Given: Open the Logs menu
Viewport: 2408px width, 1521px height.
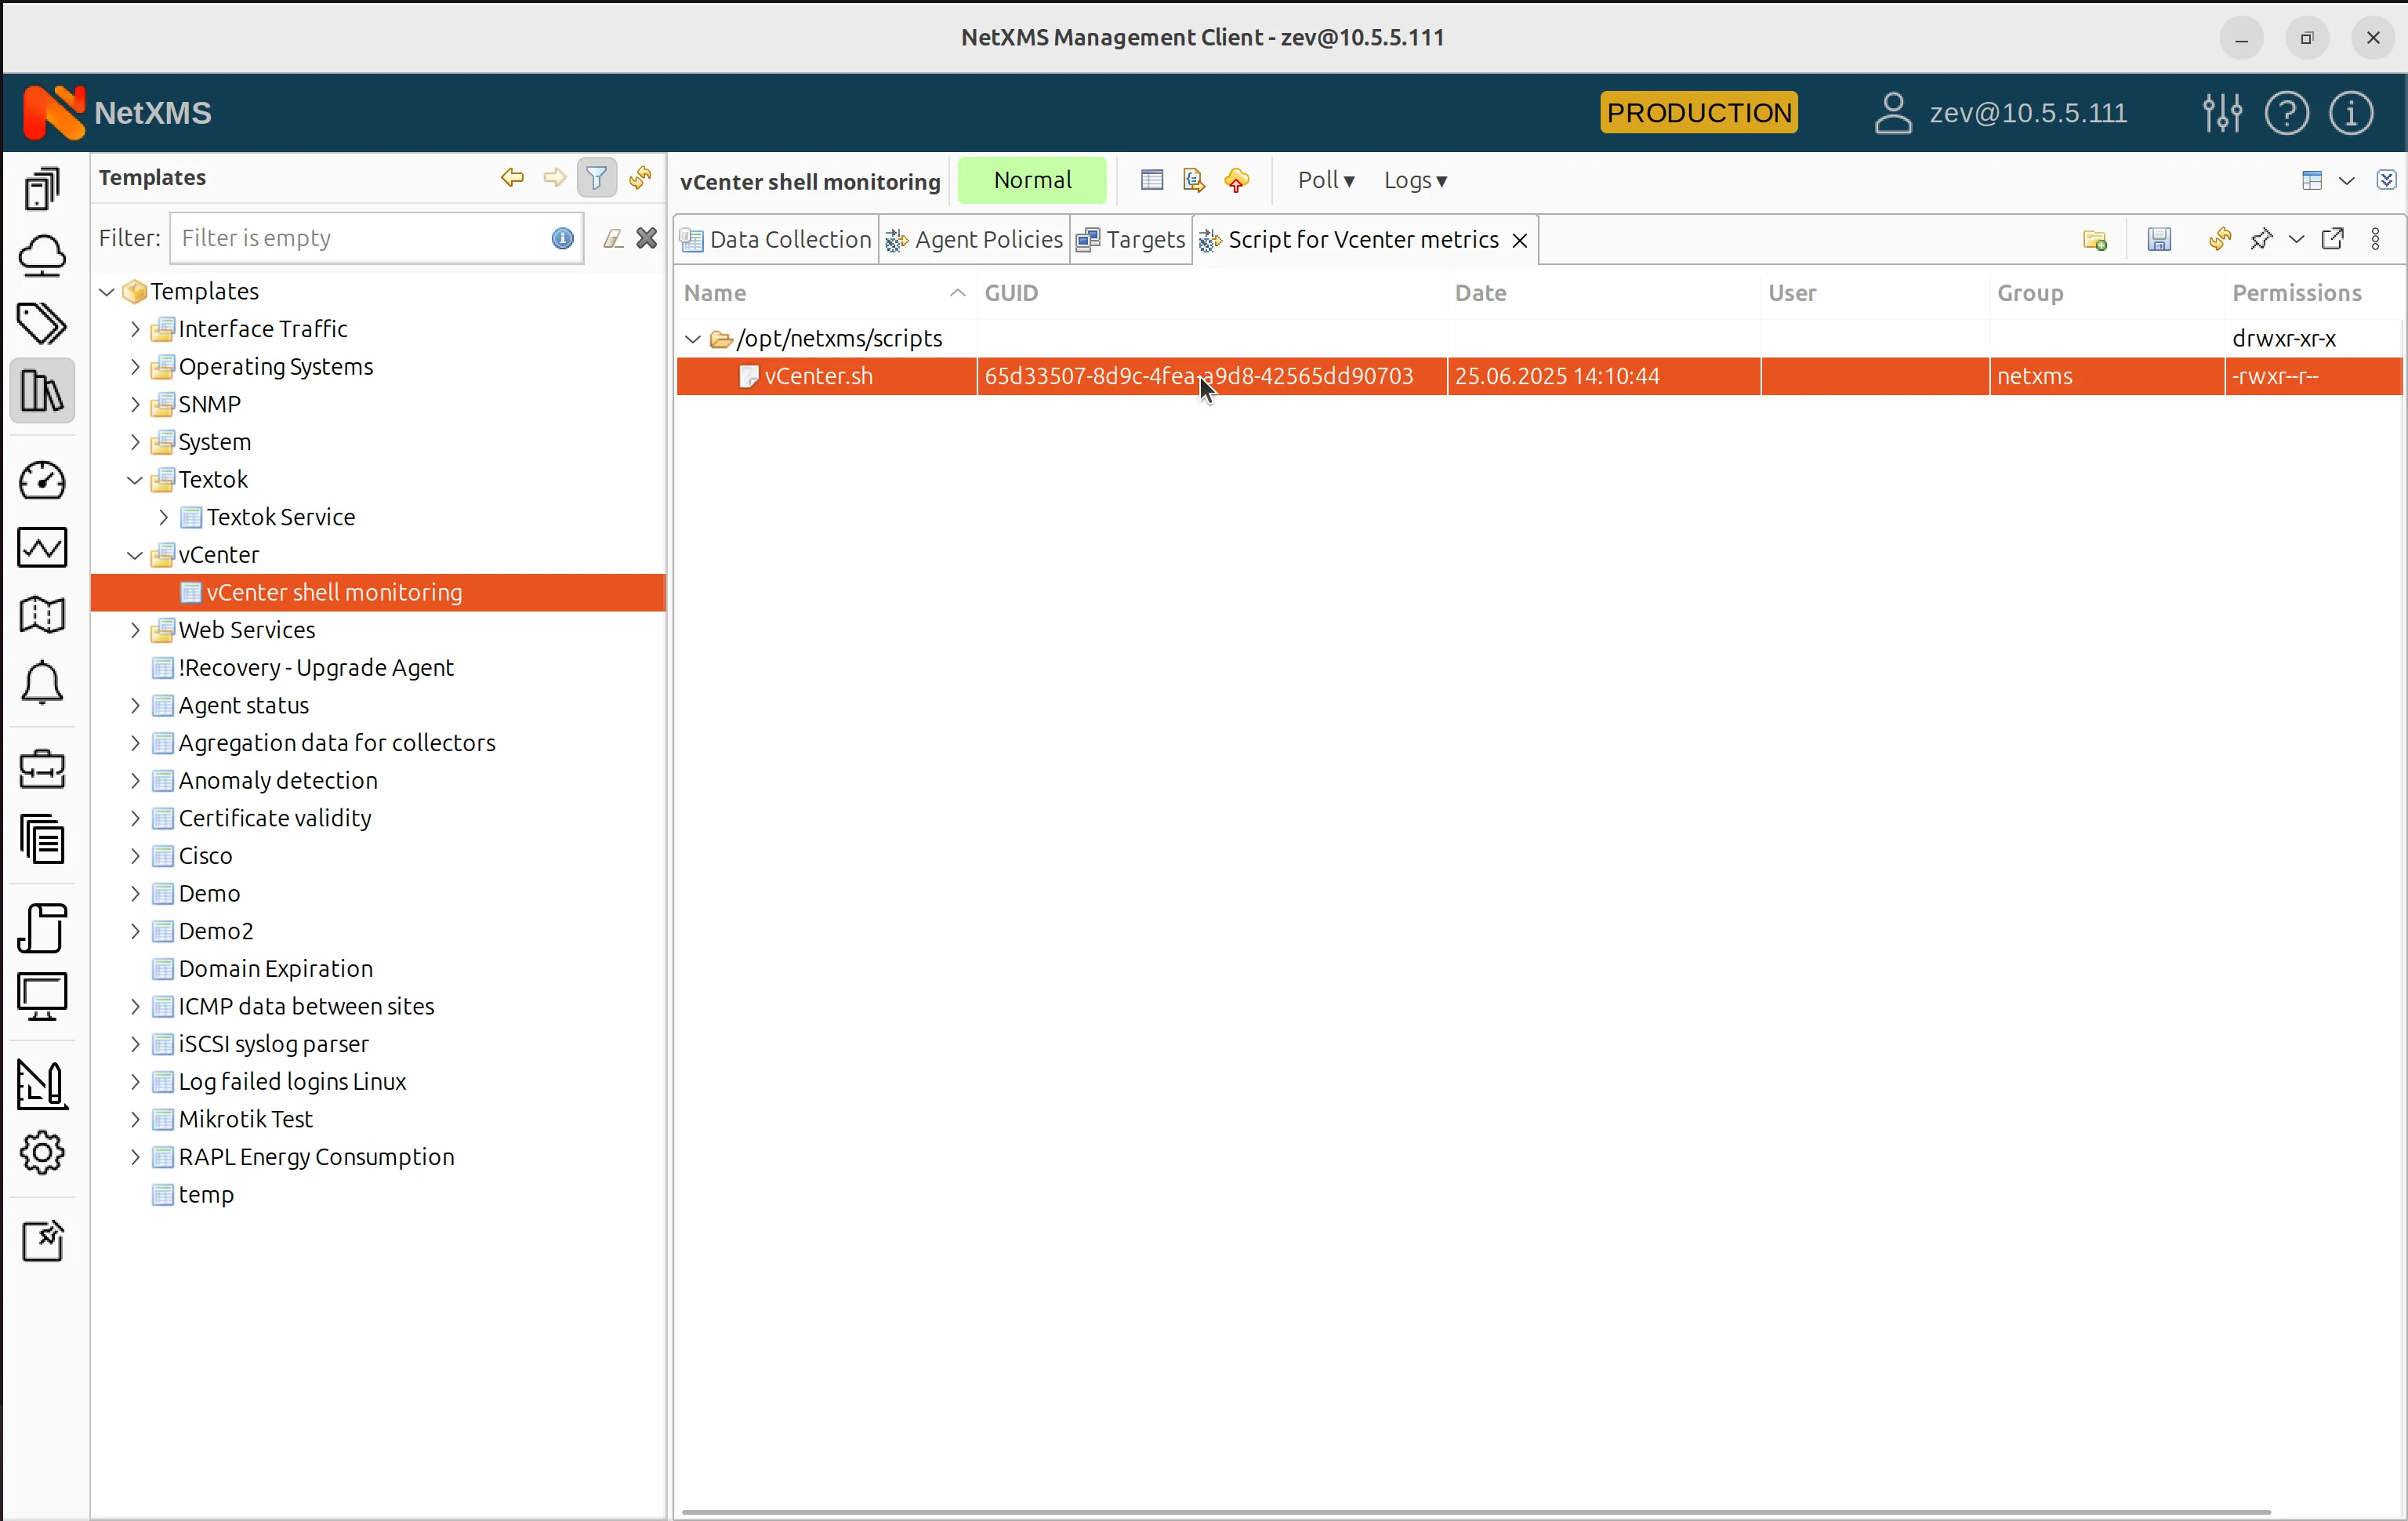Looking at the screenshot, I should (1413, 180).
